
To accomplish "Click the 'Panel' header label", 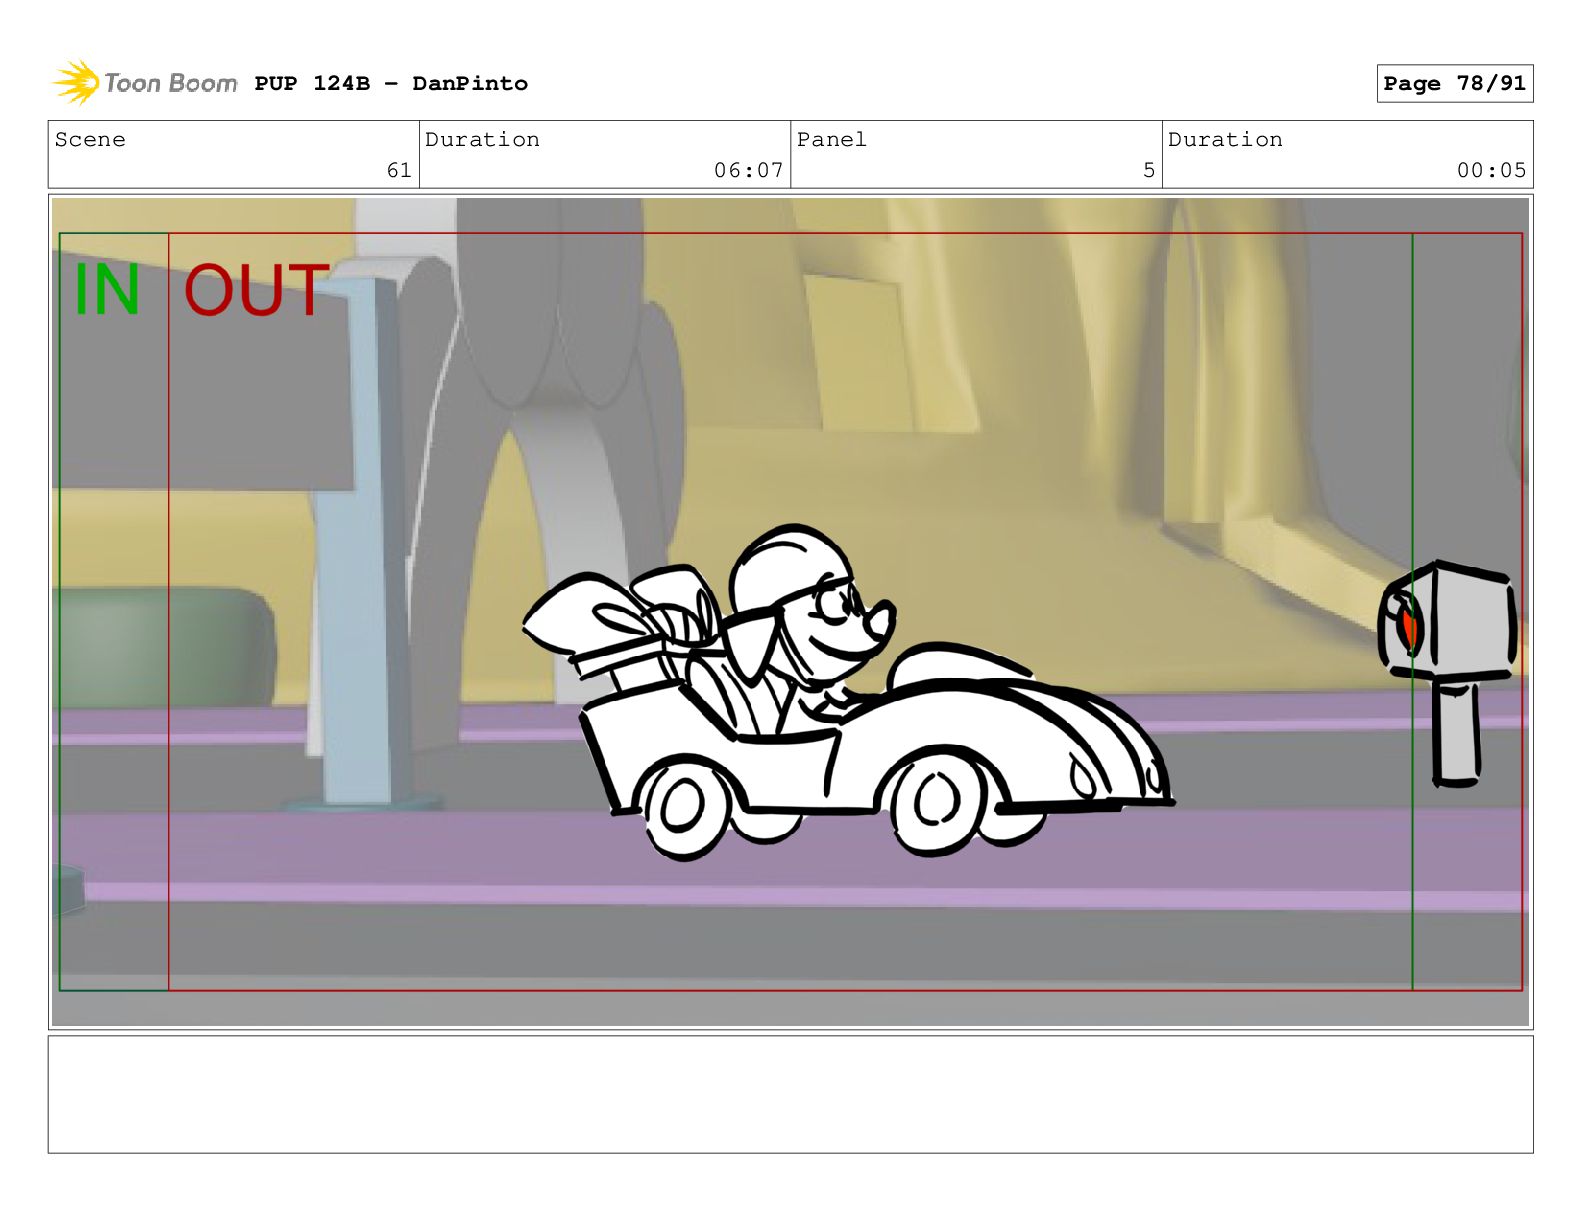I will 832,140.
